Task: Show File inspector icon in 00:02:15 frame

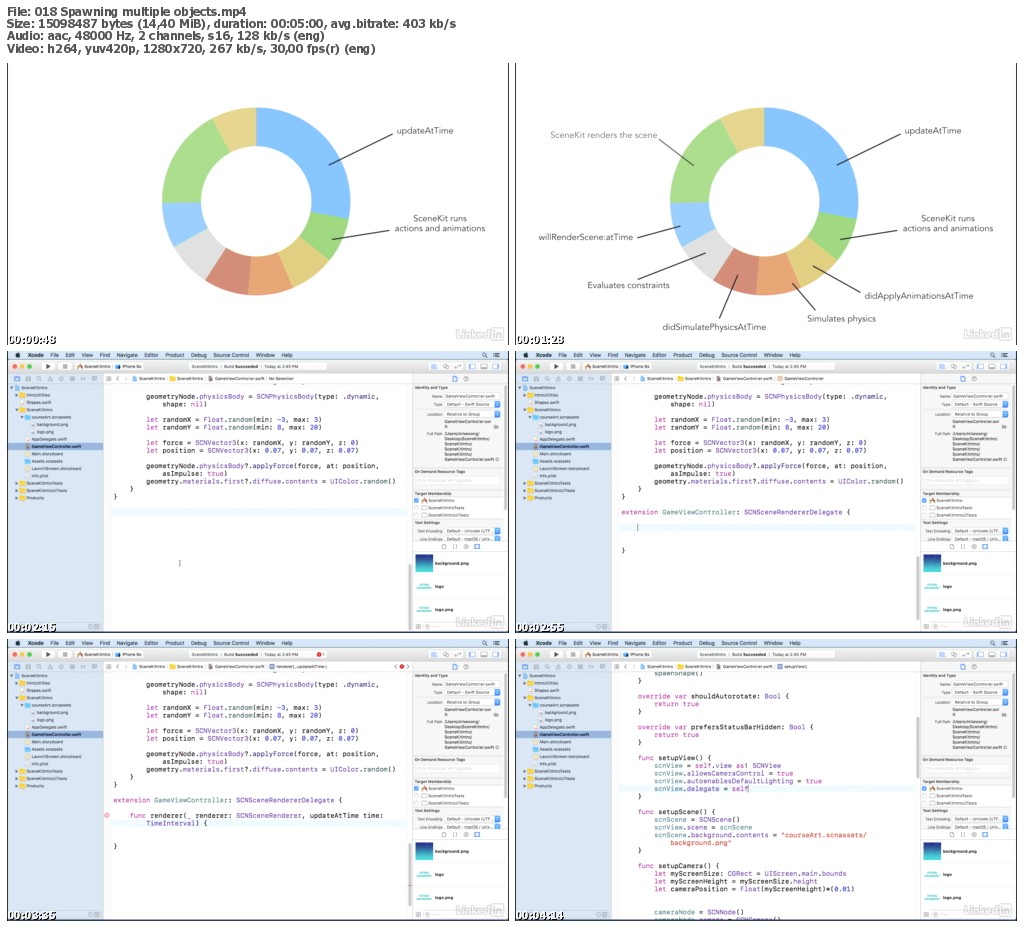Action: pos(455,379)
